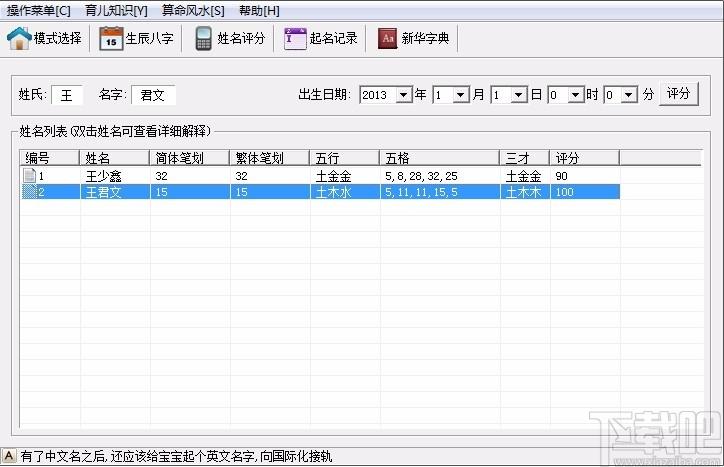Click the 姓氏 input field
Image resolution: width=724 pixels, height=467 pixels.
click(67, 95)
